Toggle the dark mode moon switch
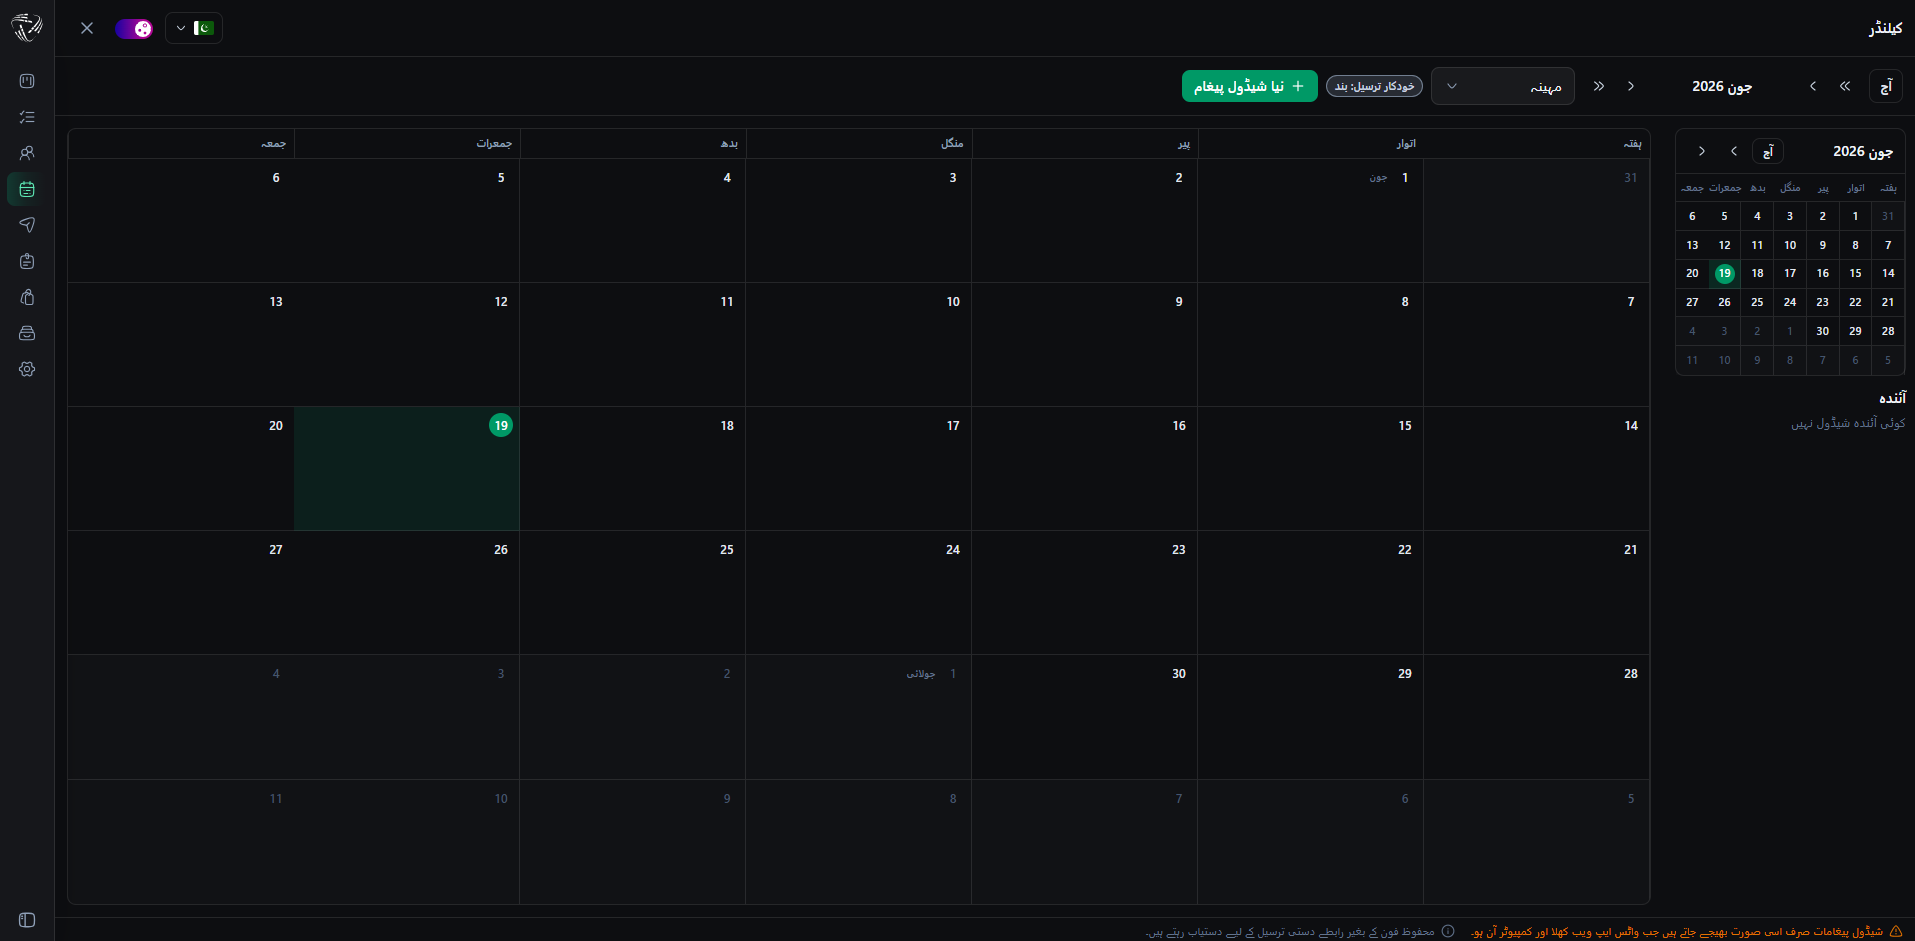The width and height of the screenshot is (1915, 941). pos(134,29)
